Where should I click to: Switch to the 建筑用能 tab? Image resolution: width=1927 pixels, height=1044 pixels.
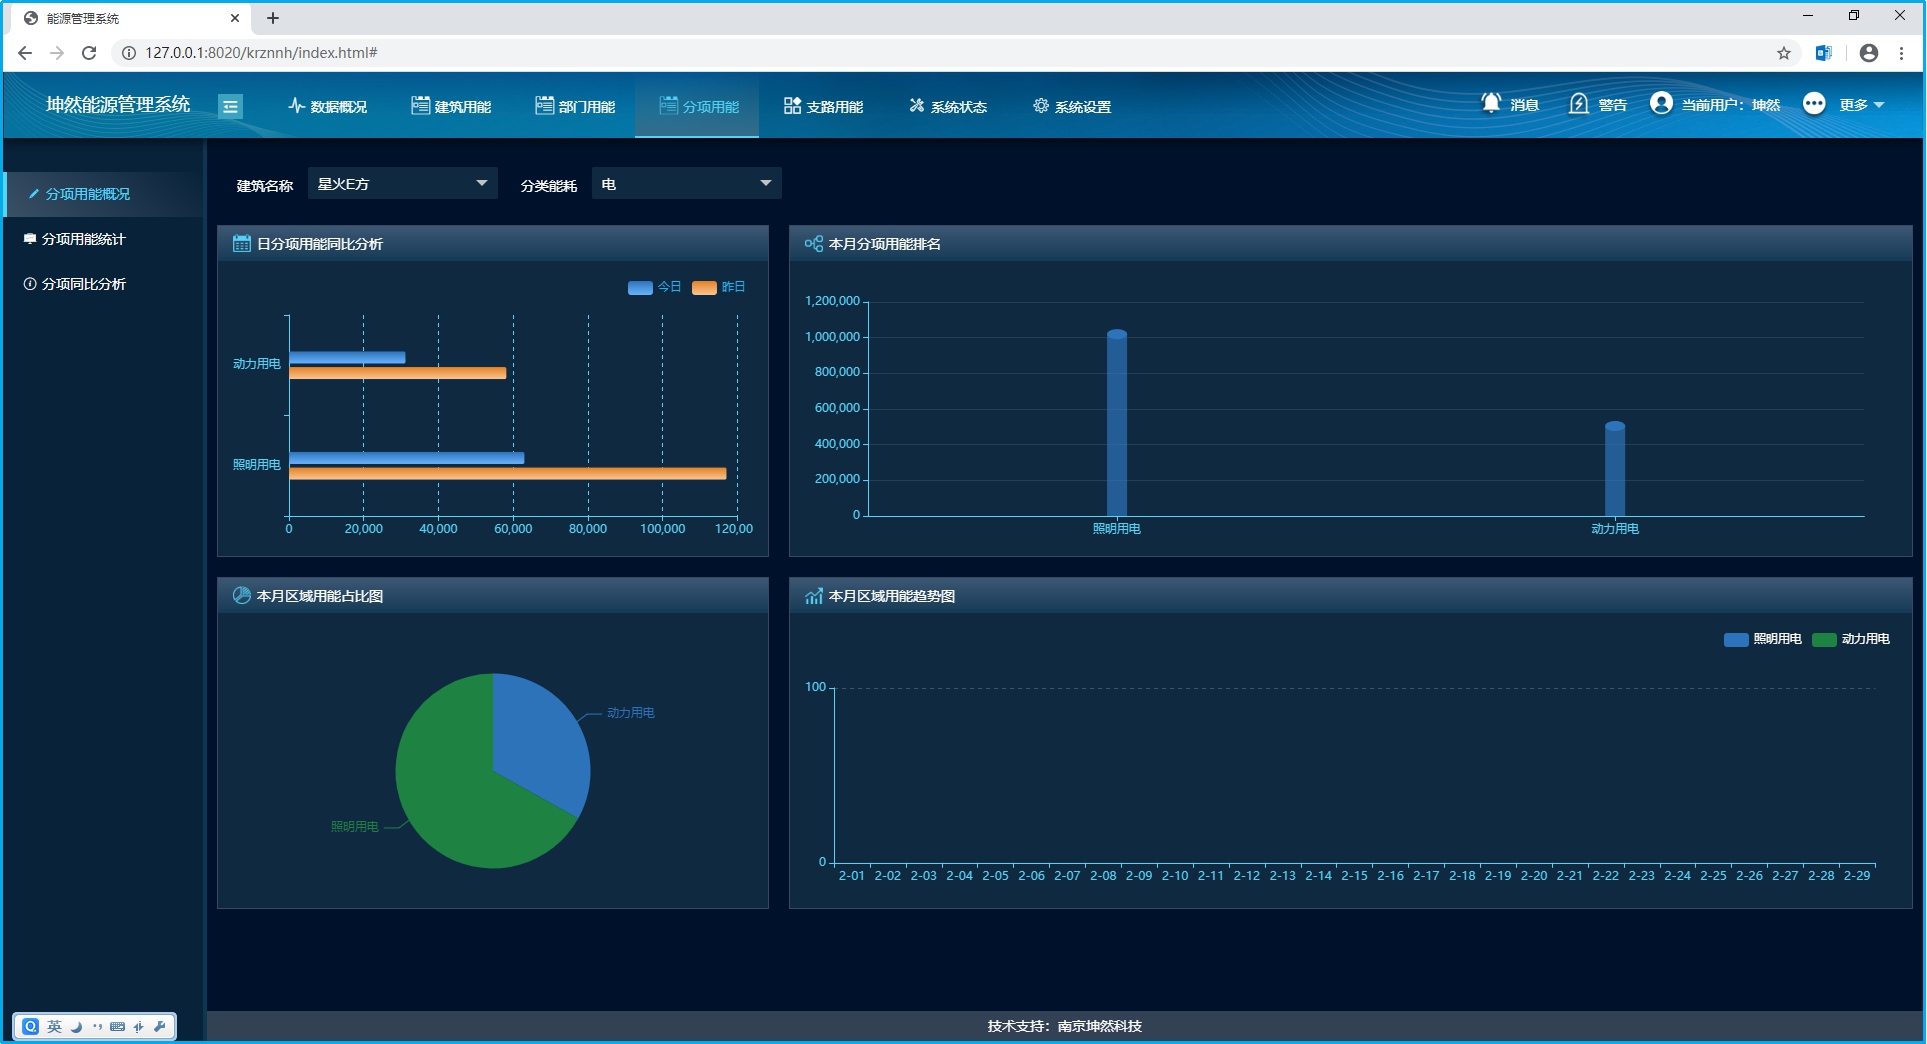tap(451, 106)
